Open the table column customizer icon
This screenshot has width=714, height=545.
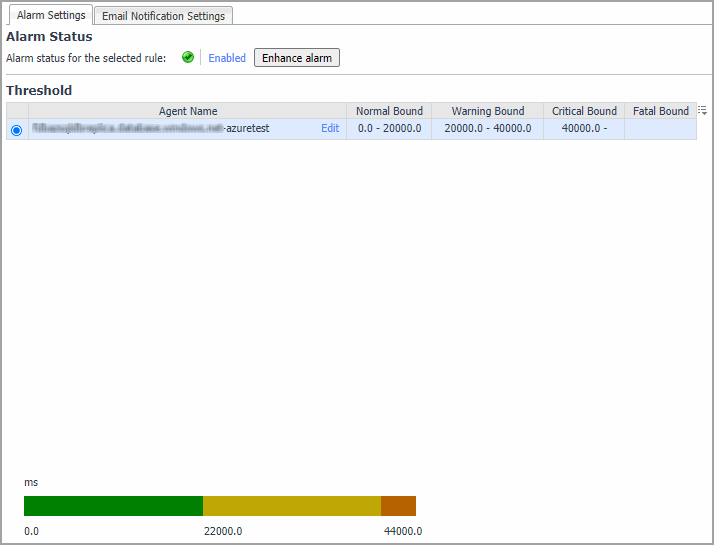pos(703,110)
